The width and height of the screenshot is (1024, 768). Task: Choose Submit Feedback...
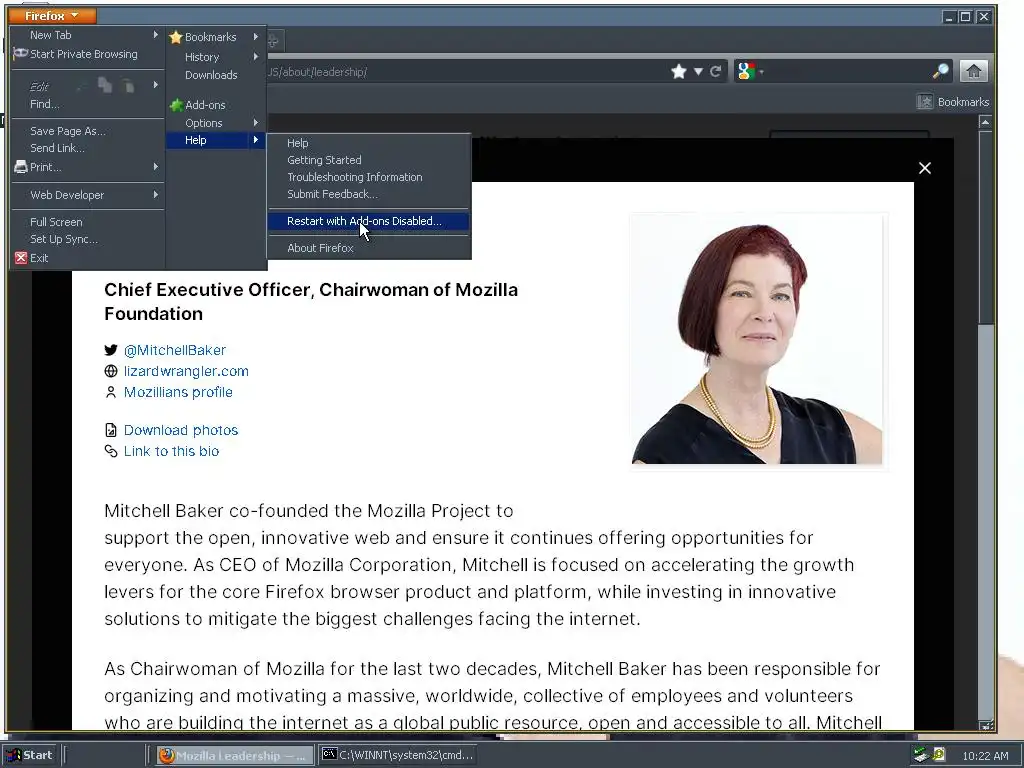332,194
